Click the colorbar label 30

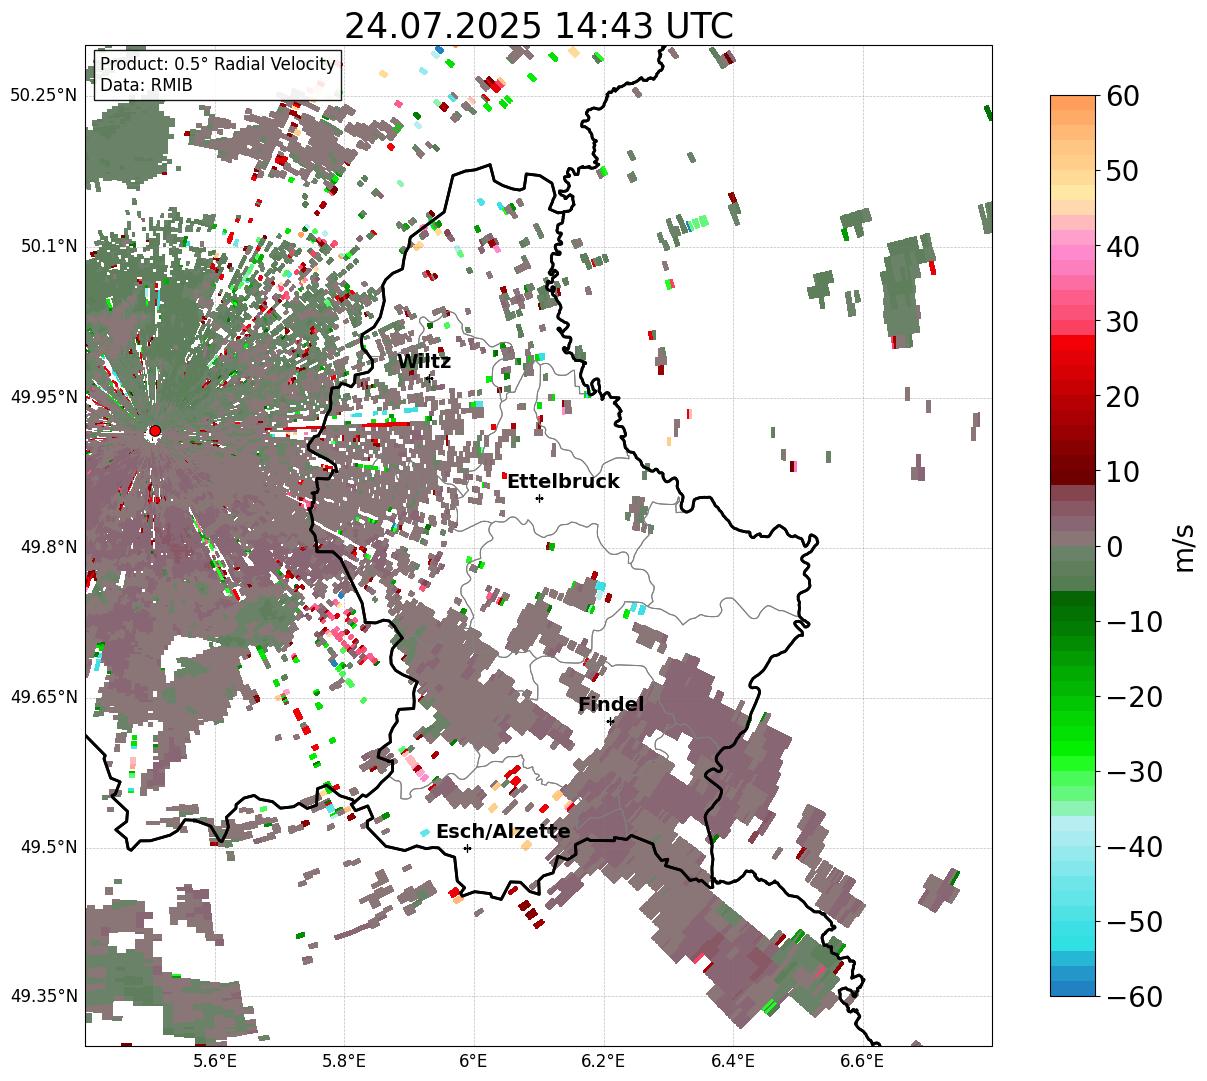click(x=1122, y=322)
